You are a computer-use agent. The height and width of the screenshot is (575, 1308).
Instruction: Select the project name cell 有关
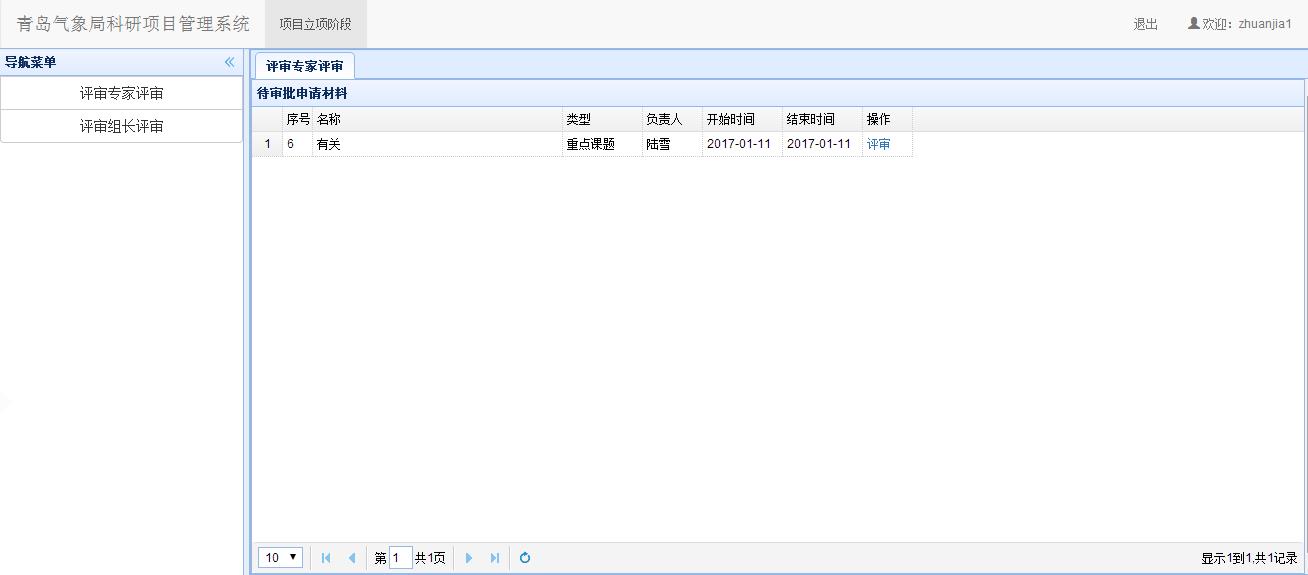(438, 144)
